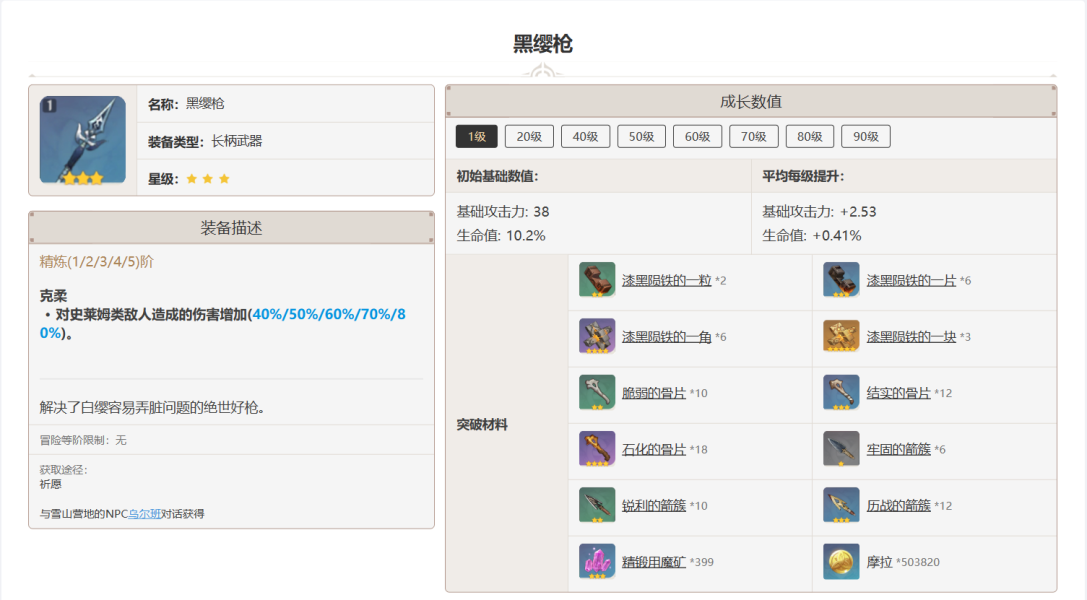Viewport: 1087px width, 600px height.
Task: Click the 漆黑陨铁的一粒 material icon
Action: (597, 280)
